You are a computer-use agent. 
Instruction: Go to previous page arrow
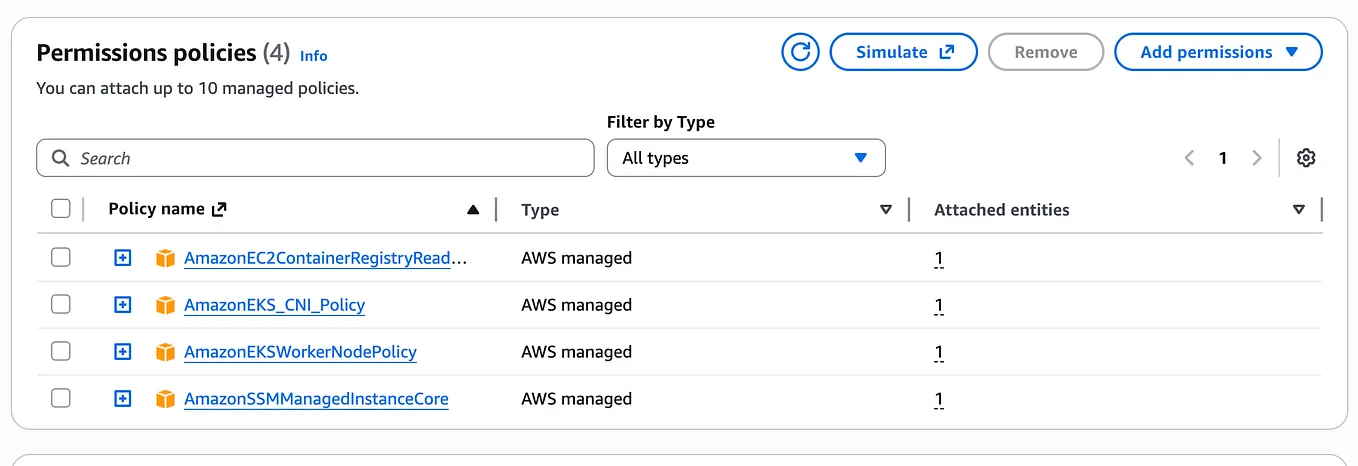(1189, 158)
